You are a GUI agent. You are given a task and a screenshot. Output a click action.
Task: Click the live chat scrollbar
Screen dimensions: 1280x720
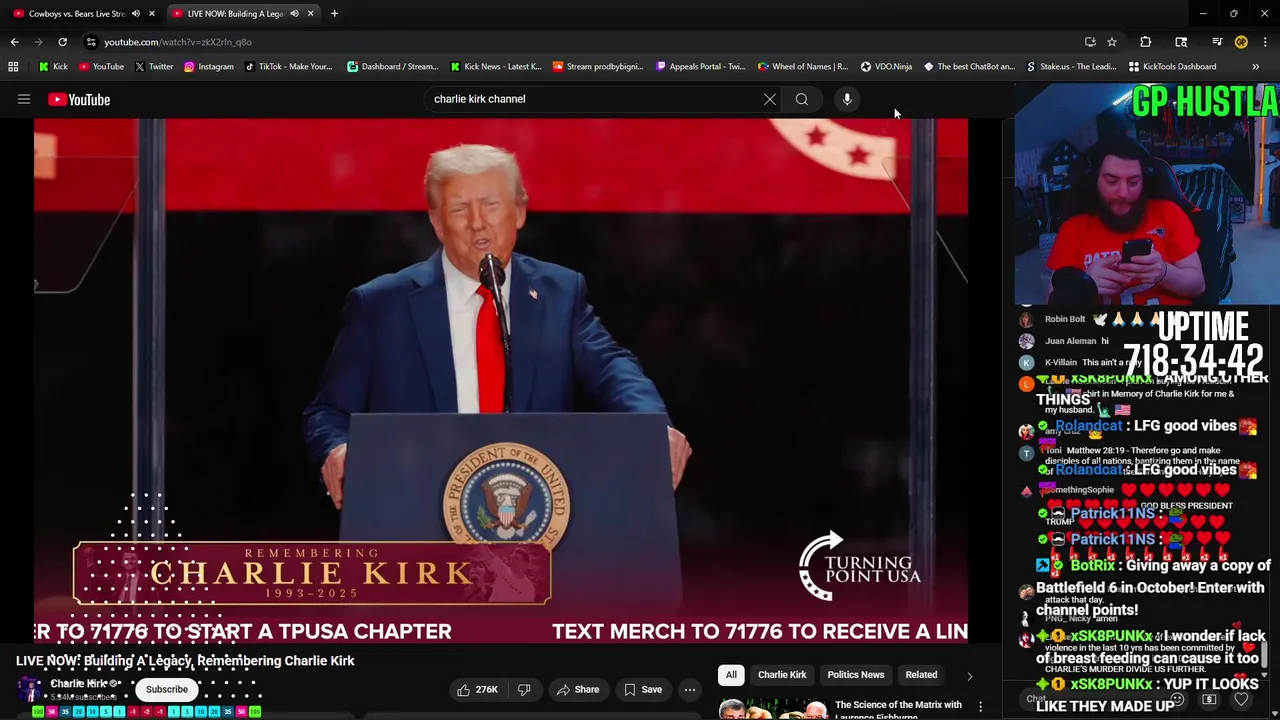click(1266, 656)
